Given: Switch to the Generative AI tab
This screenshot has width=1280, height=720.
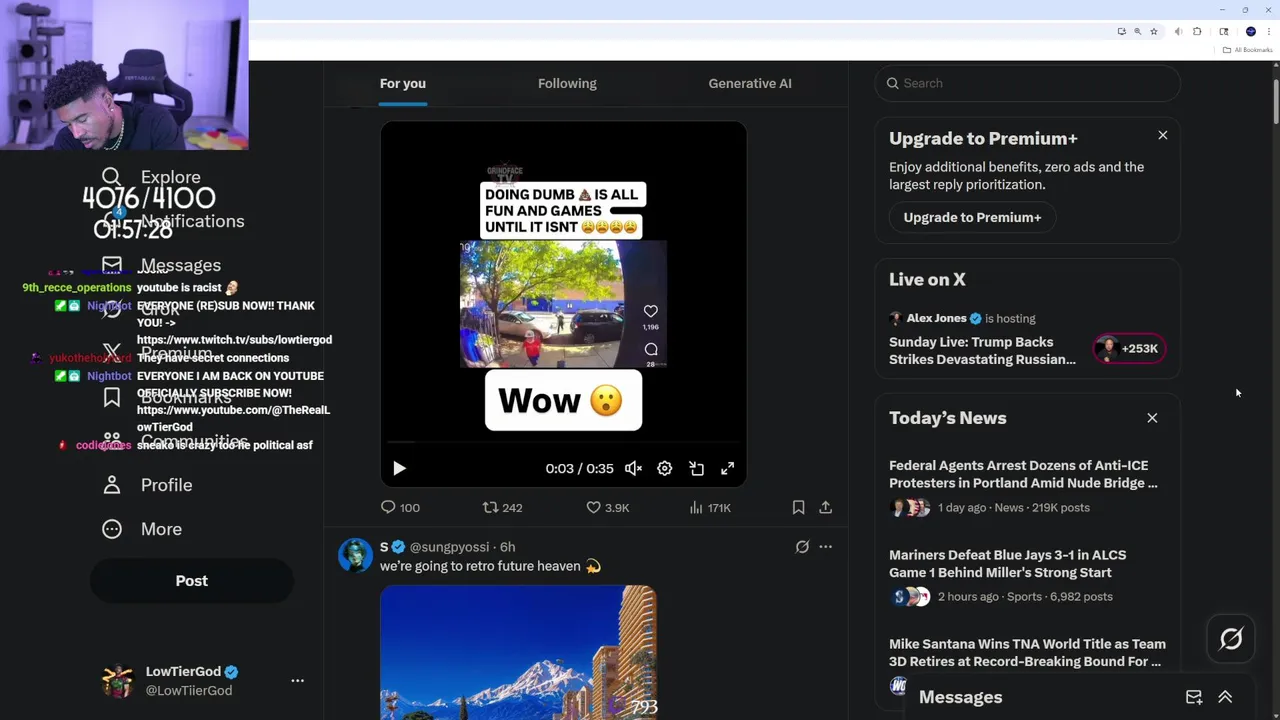Looking at the screenshot, I should (x=750, y=83).
